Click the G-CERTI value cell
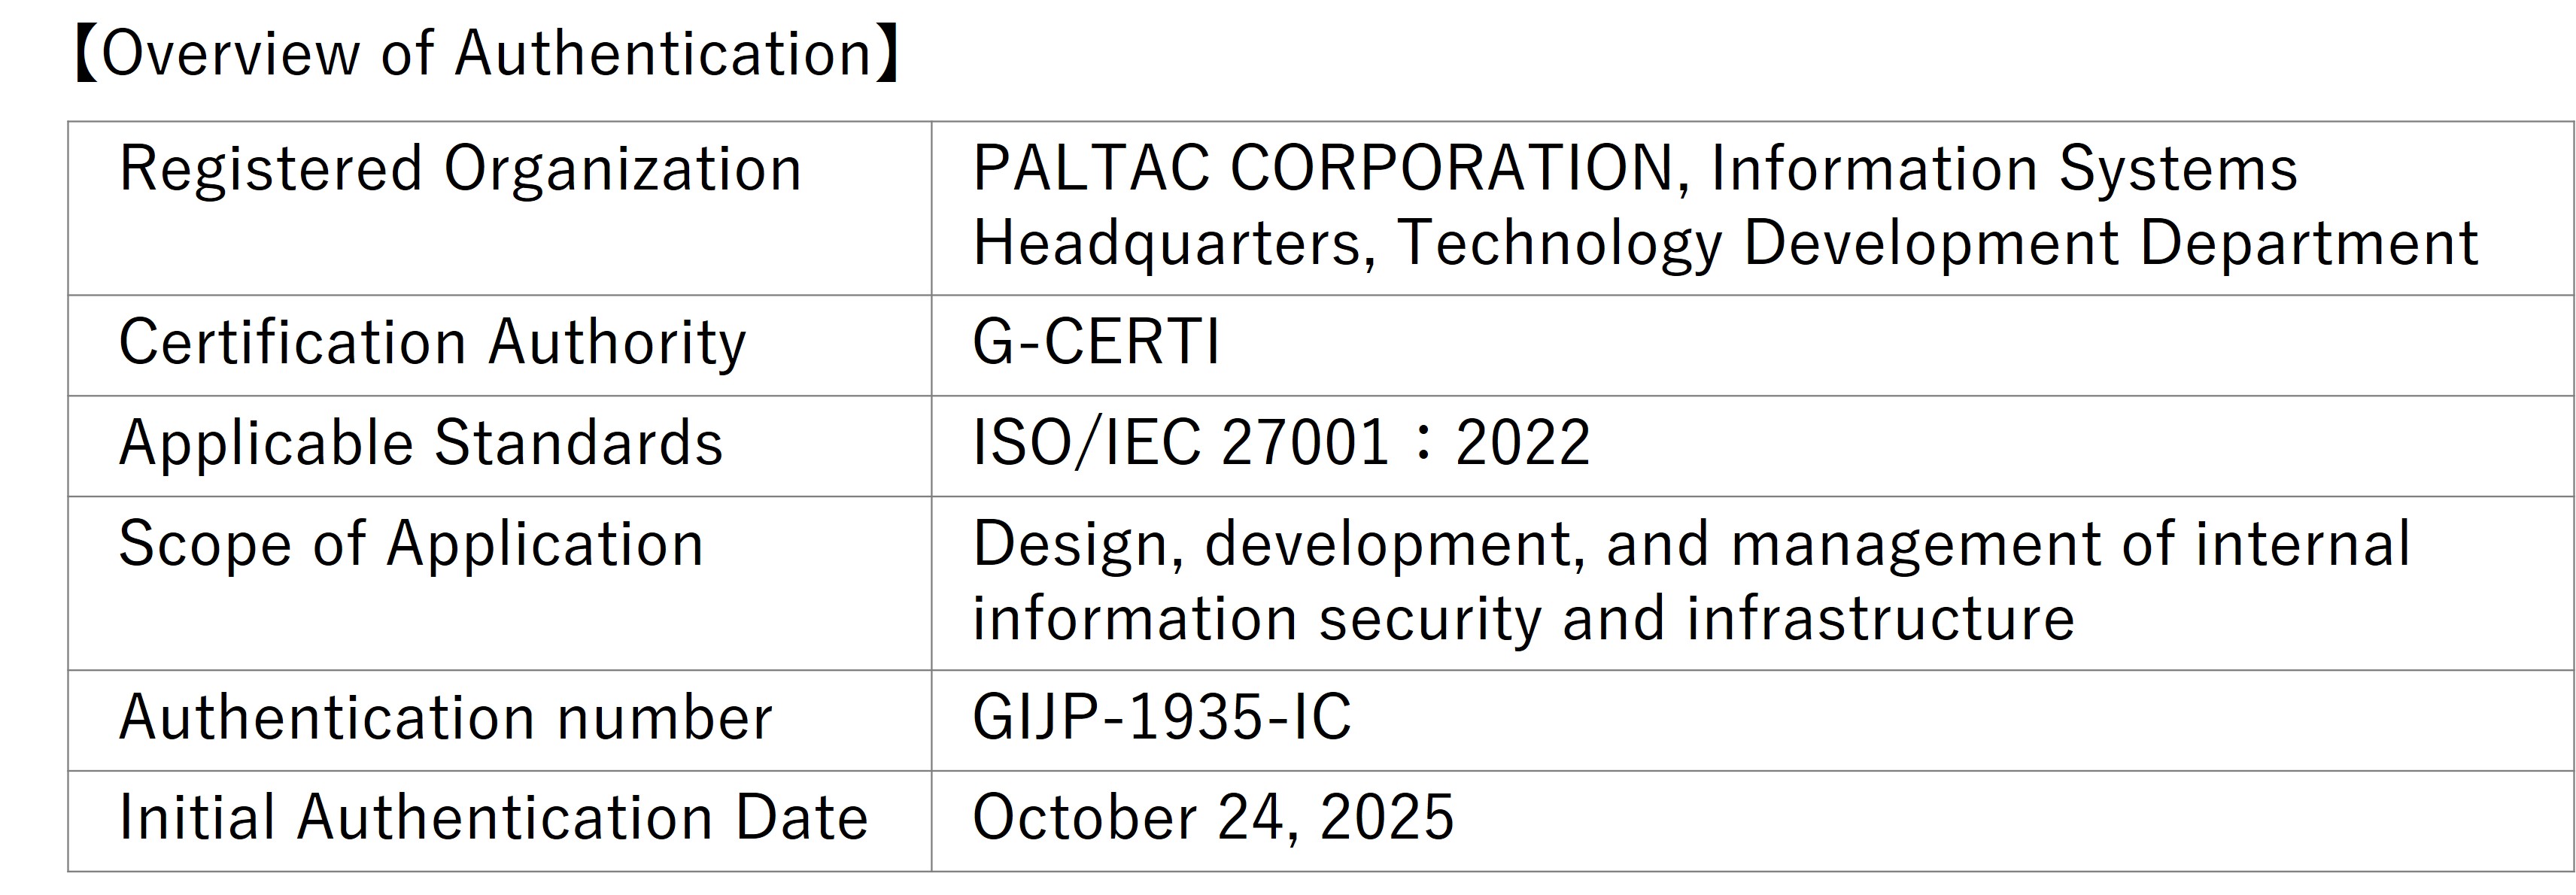 tap(1096, 343)
